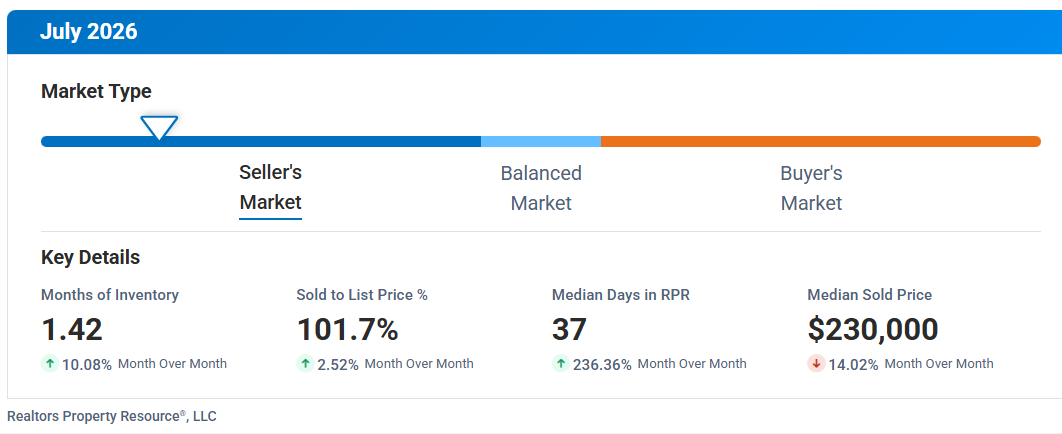This screenshot has height=434, width=1062.
Task: Click the Key Details heading
Action: (x=91, y=257)
